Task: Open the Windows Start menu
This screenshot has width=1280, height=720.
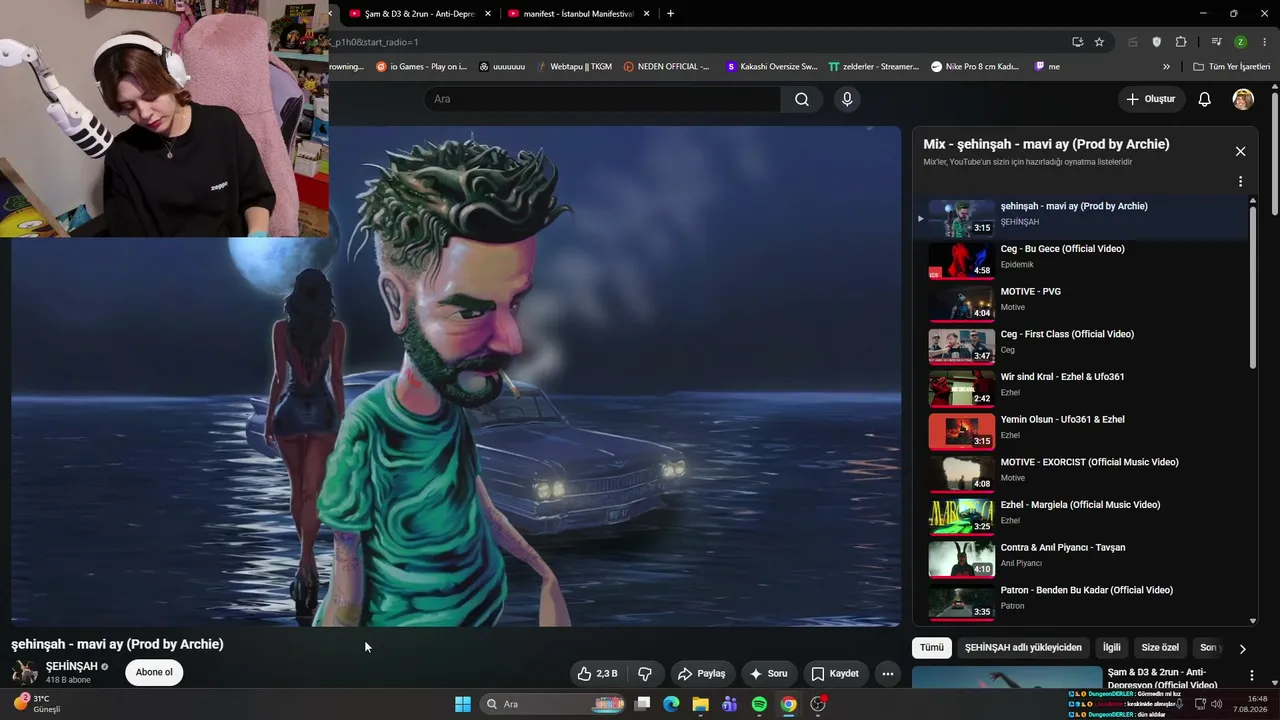Action: [x=463, y=704]
